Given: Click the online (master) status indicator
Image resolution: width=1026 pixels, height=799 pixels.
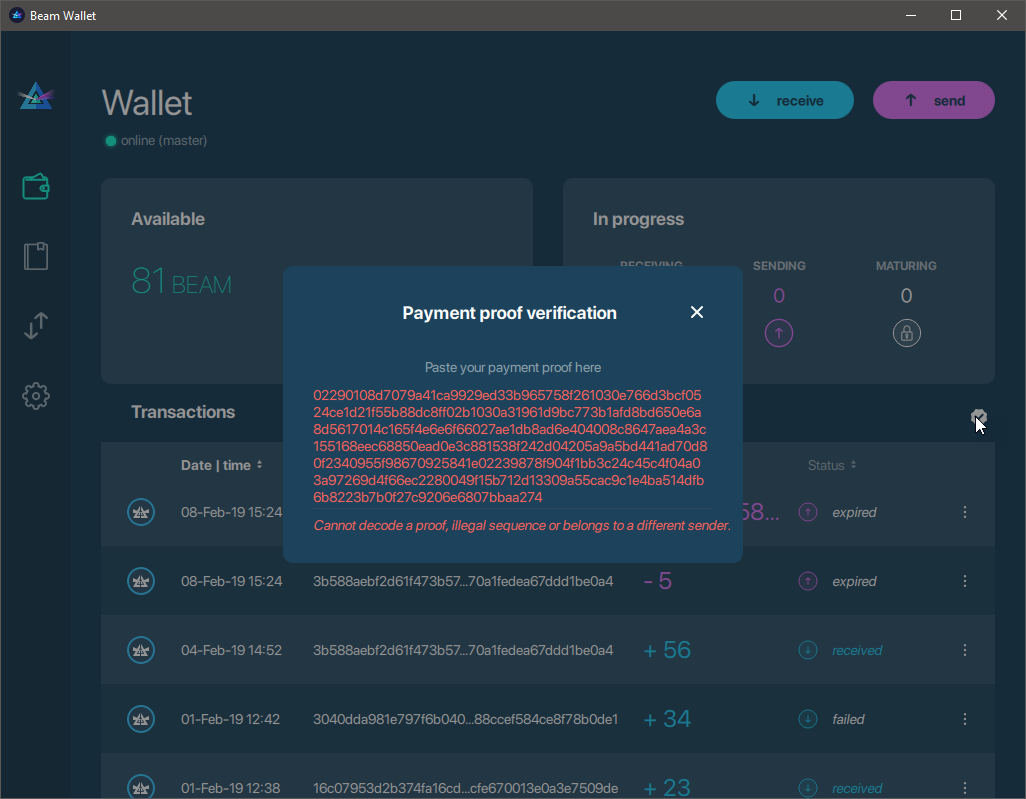Looking at the screenshot, I should pyautogui.click(x=155, y=140).
